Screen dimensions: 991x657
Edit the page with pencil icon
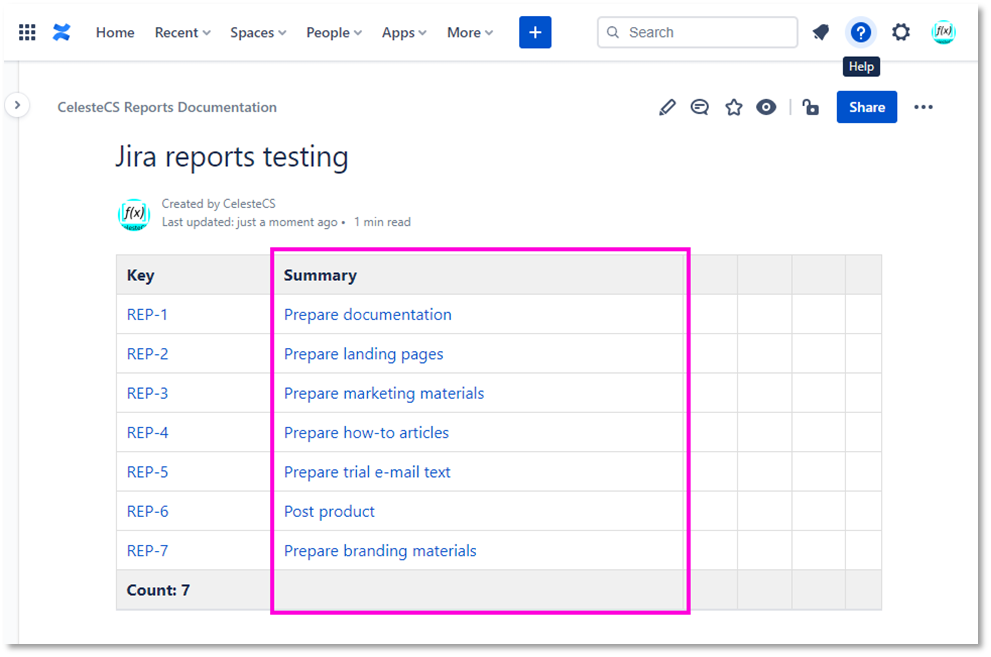667,107
